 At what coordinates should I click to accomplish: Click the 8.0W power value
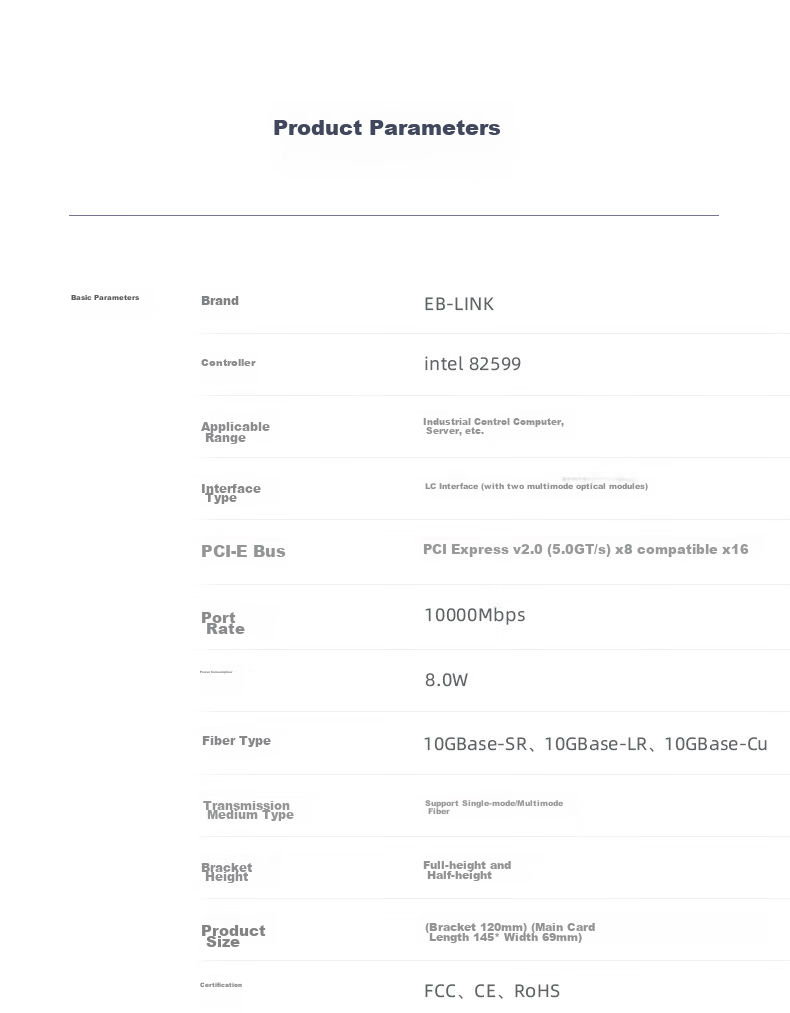[446, 680]
